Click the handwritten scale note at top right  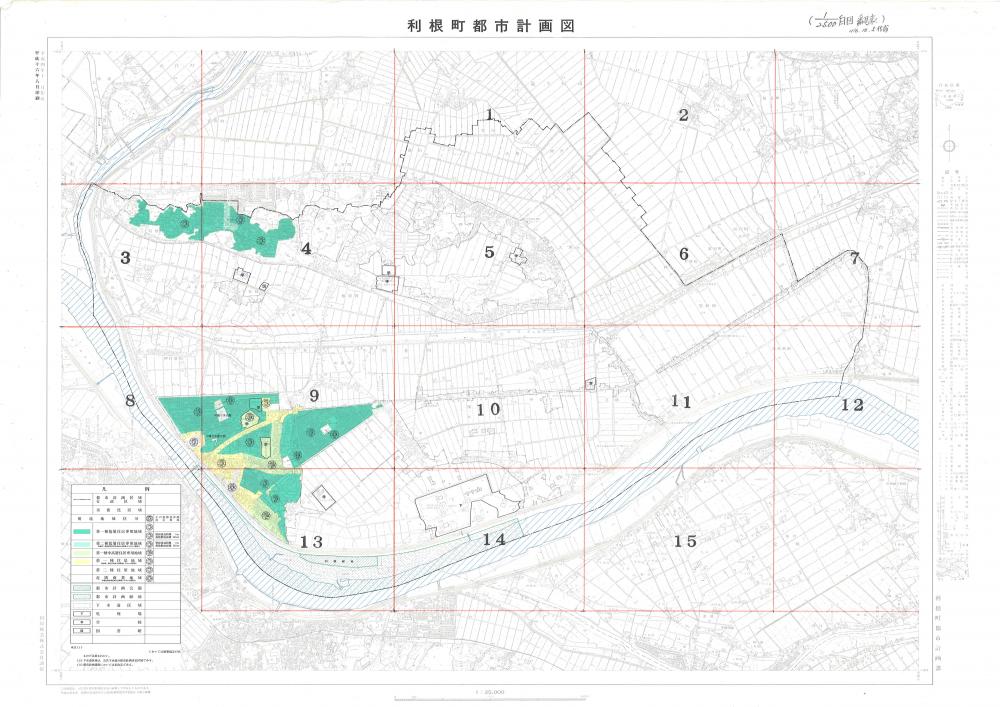click(x=849, y=22)
